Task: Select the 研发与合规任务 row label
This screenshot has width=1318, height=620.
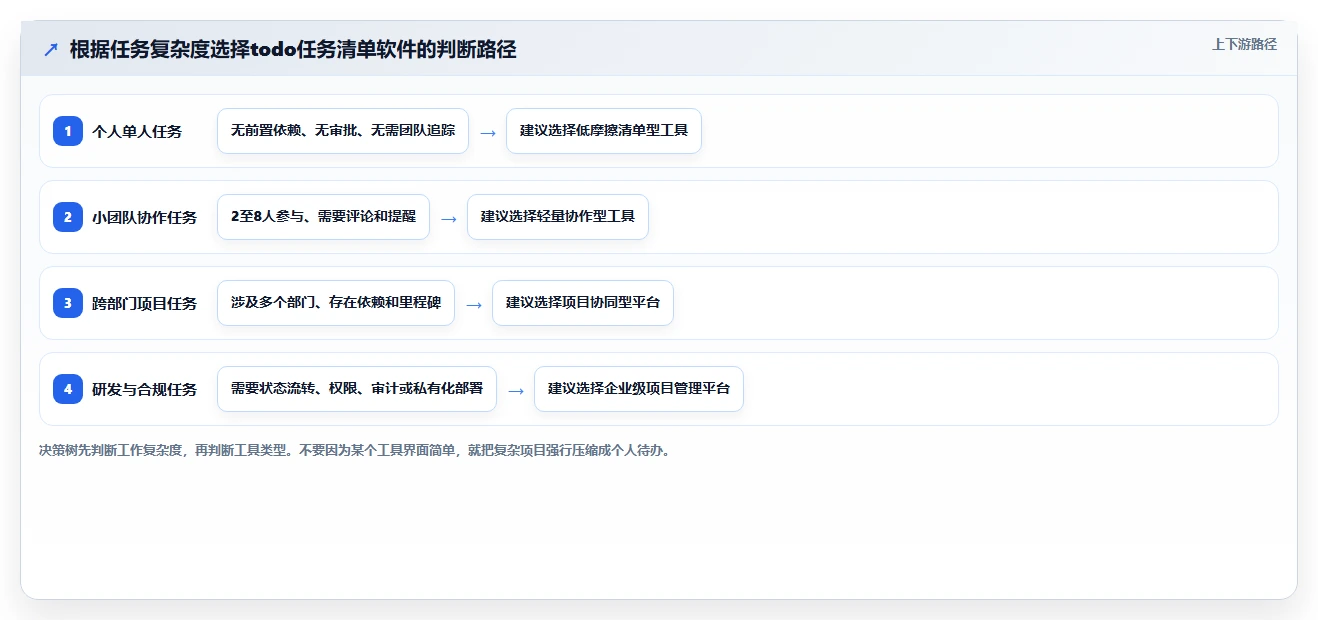Action: (x=144, y=389)
